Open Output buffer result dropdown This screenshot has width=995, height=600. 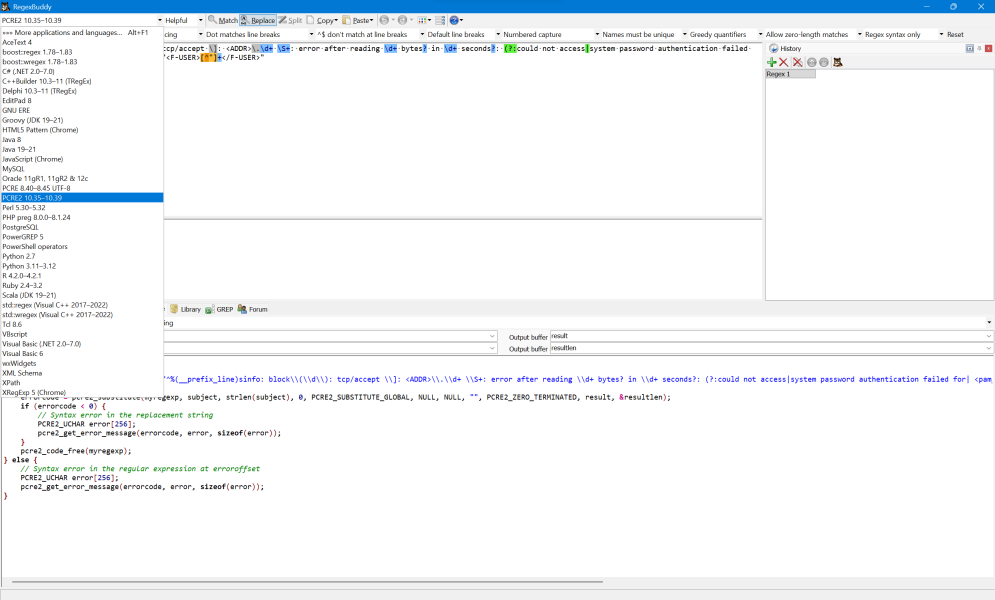(x=989, y=336)
